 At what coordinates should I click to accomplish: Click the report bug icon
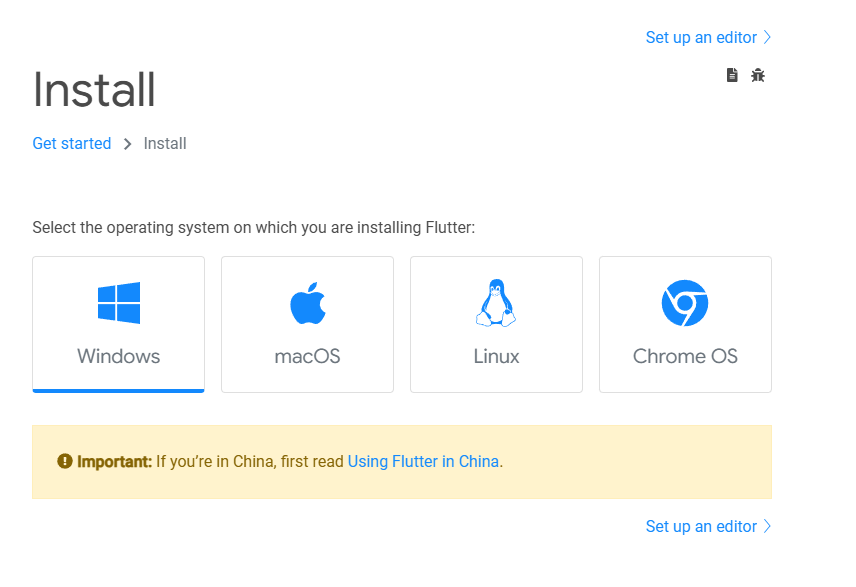[x=758, y=75]
